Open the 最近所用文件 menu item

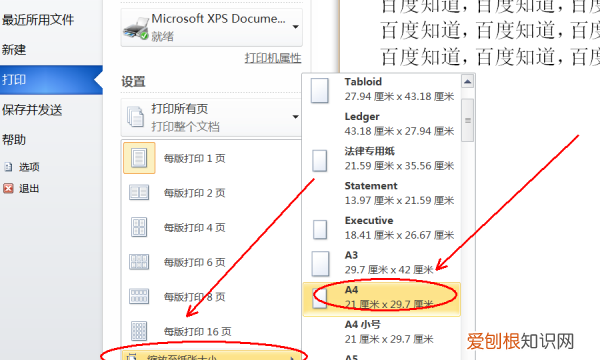pos(38,20)
